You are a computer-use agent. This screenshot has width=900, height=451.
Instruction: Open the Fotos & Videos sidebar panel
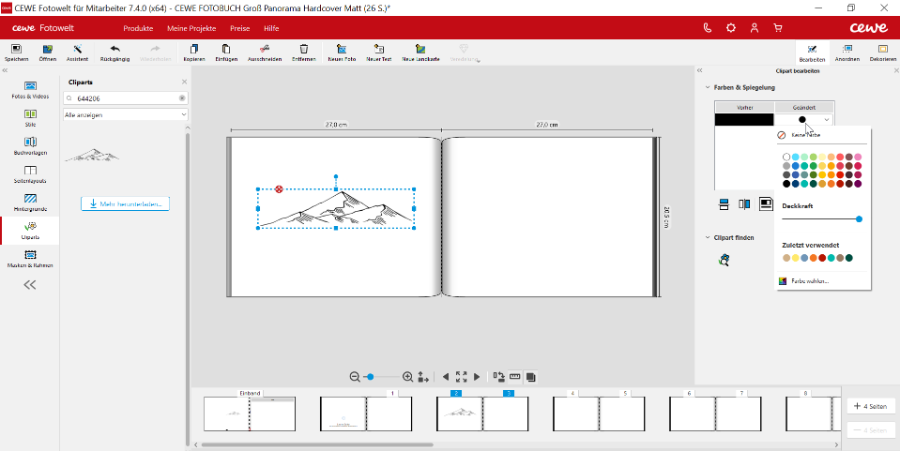(x=30, y=90)
